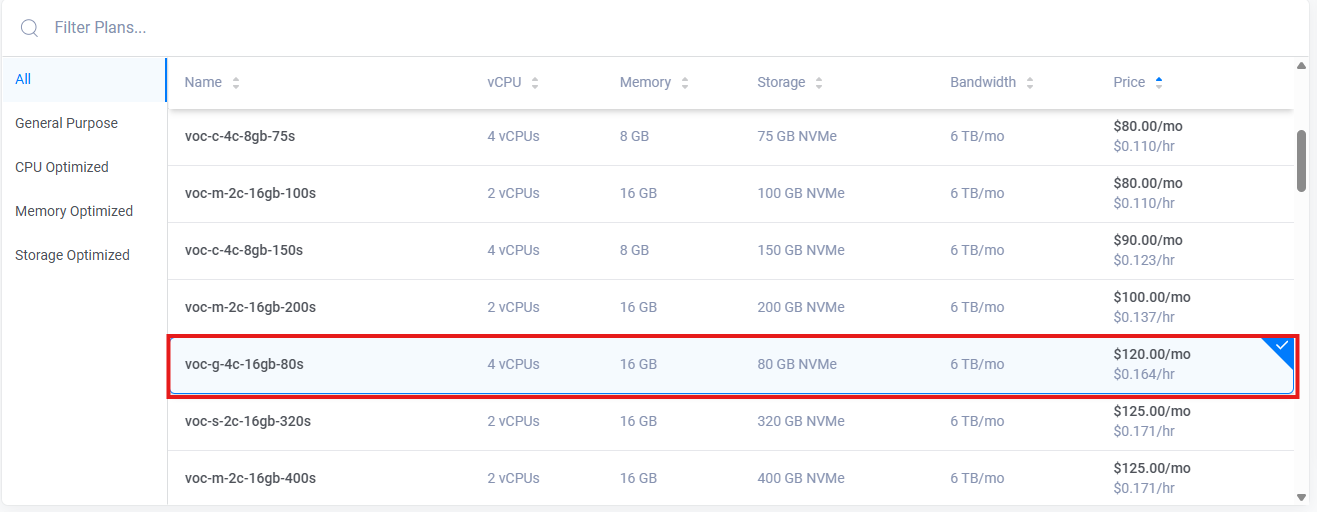Image resolution: width=1317 pixels, height=512 pixels.
Task: Click the Bandwidth column sort icon
Action: tap(1030, 83)
